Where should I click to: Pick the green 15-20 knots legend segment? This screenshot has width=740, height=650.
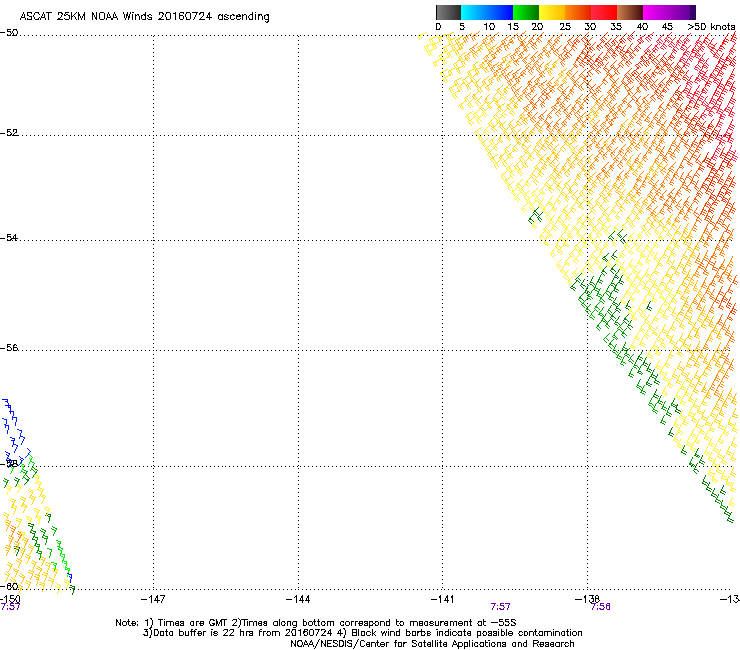[x=526, y=12]
